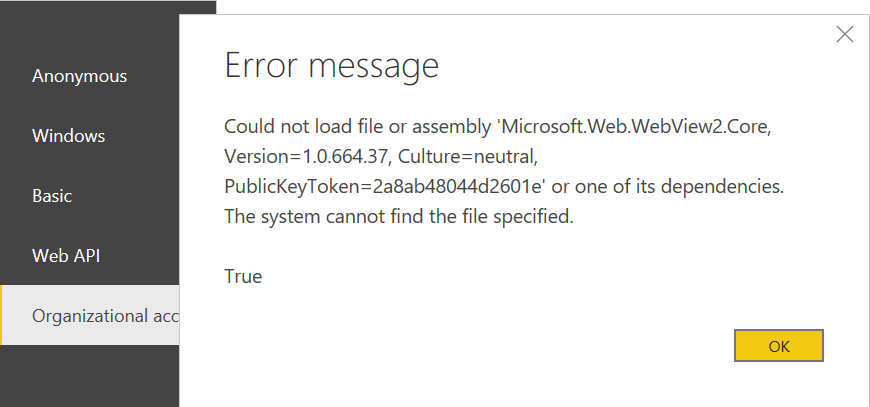Click the 'Error message' dialog heading
Image resolution: width=870 pixels, height=407 pixels.
pos(332,65)
